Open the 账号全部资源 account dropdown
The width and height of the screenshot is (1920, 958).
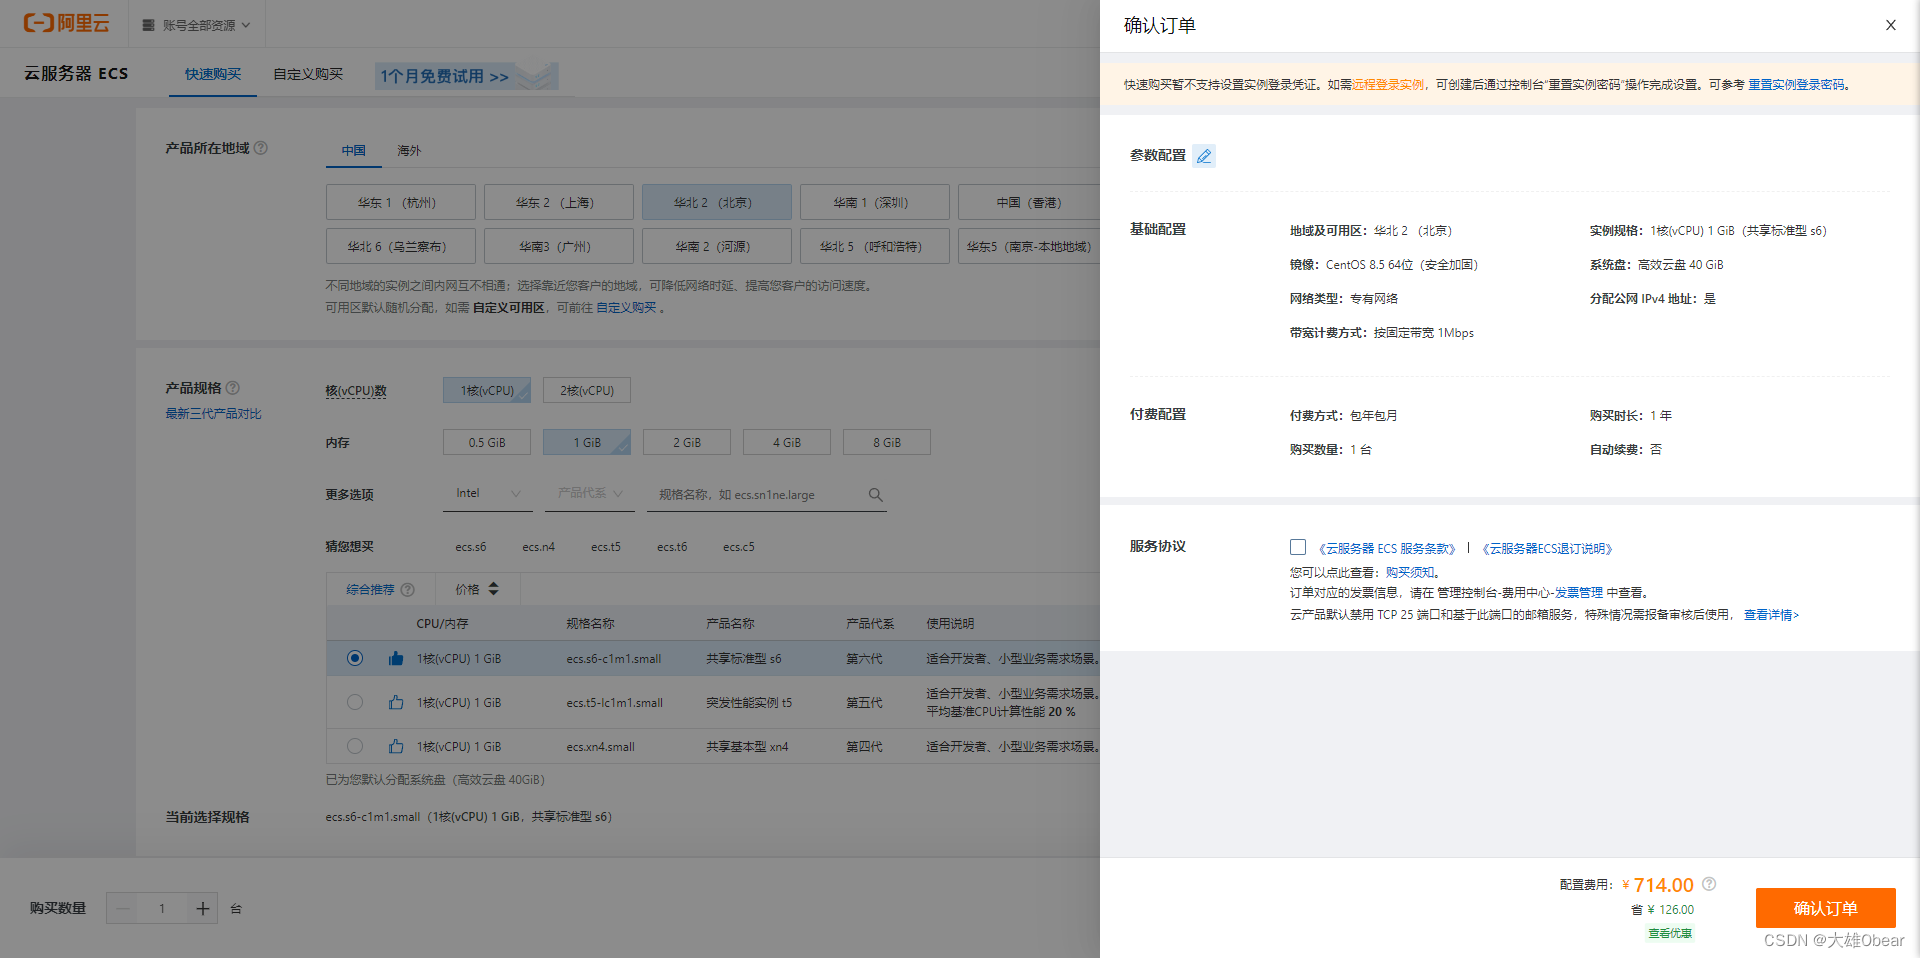tap(196, 23)
